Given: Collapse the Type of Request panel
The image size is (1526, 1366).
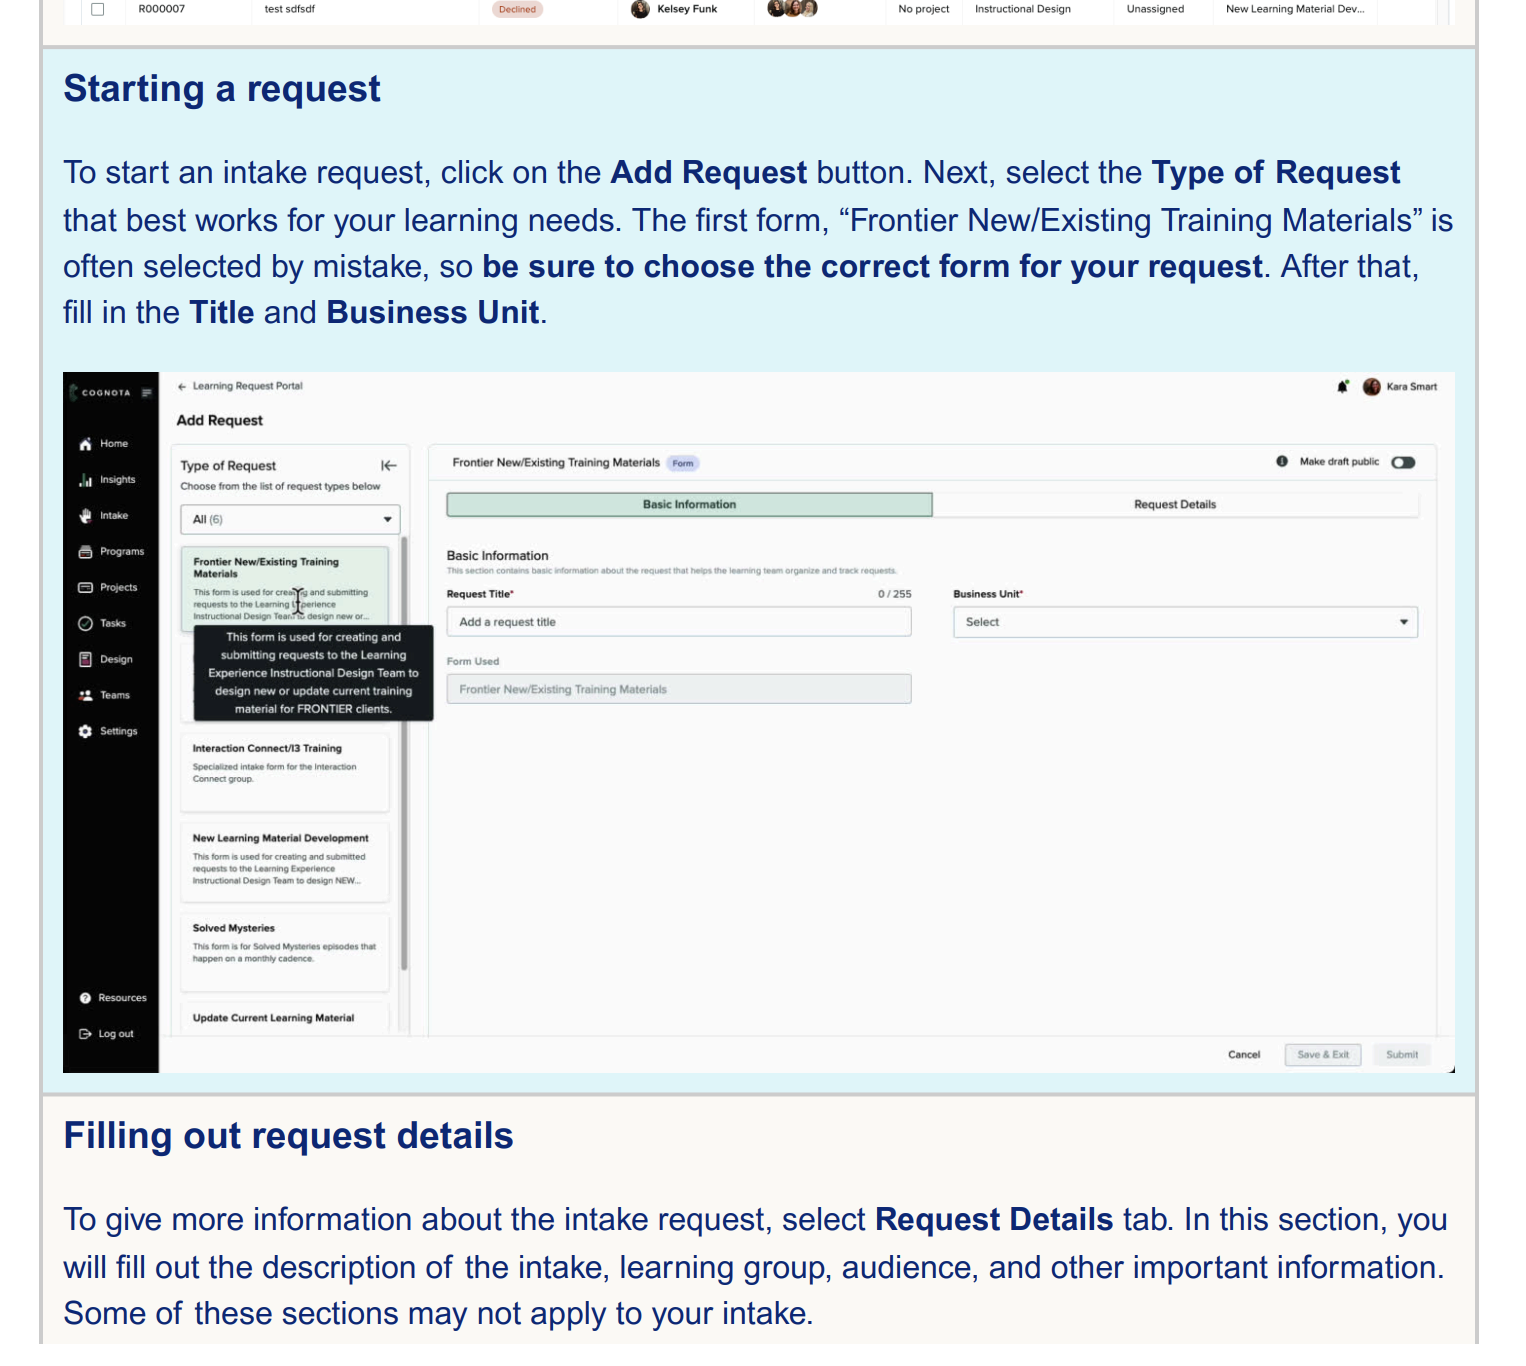Looking at the screenshot, I should click(389, 466).
